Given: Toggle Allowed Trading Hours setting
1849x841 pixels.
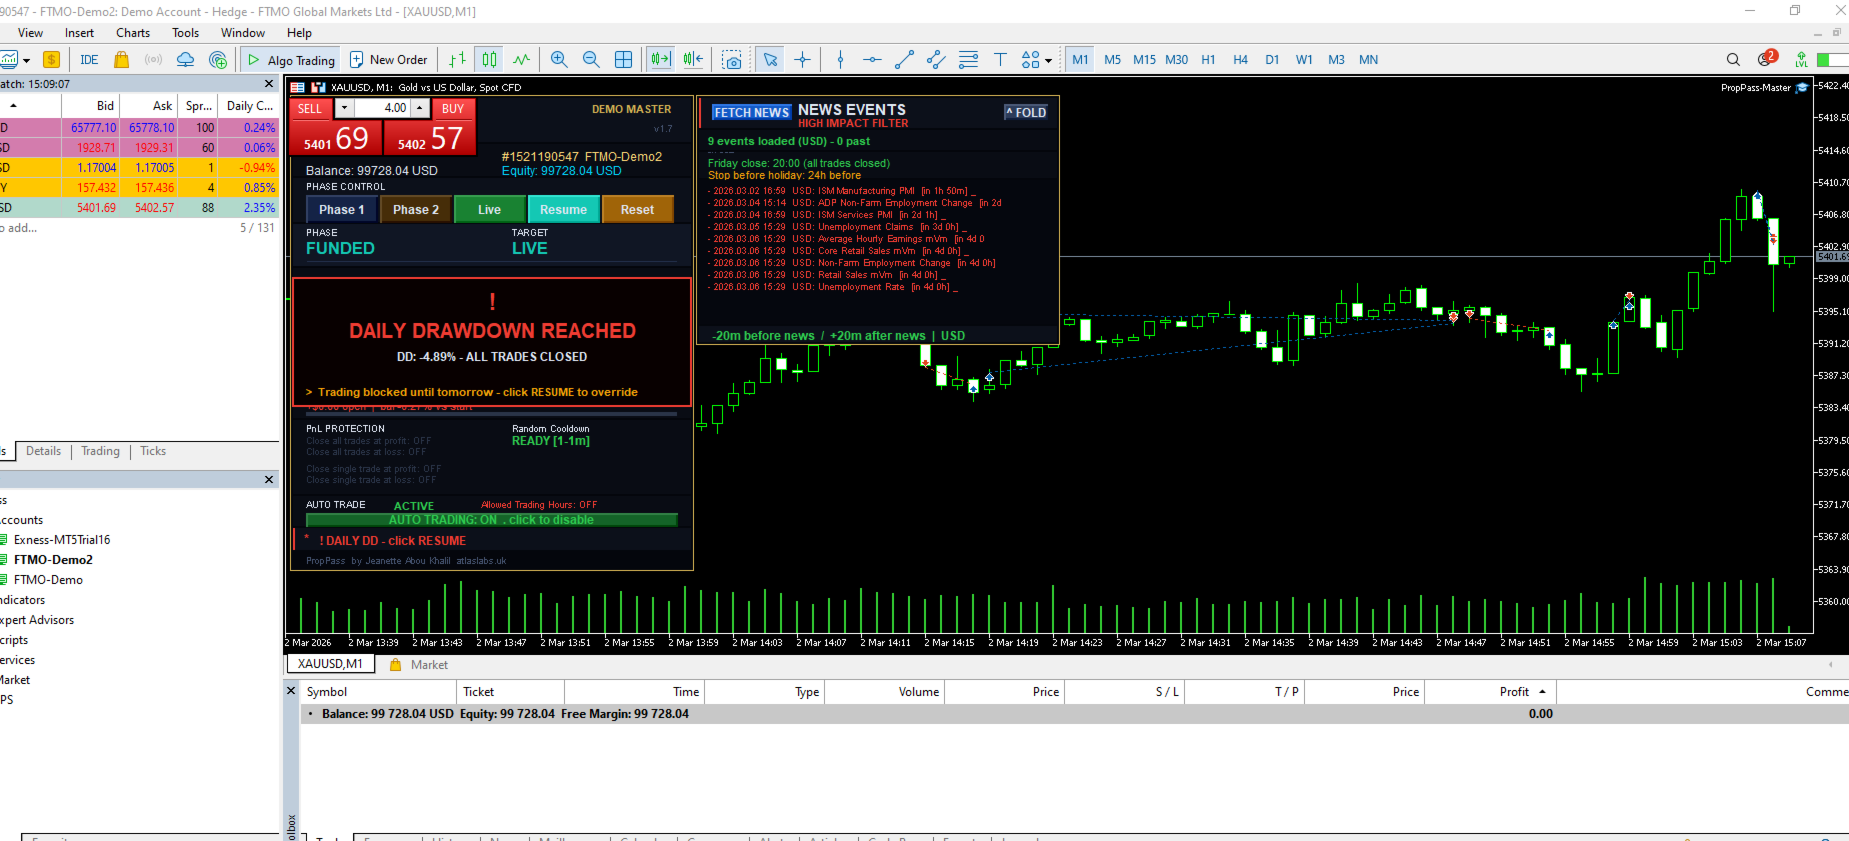Looking at the screenshot, I should point(539,505).
